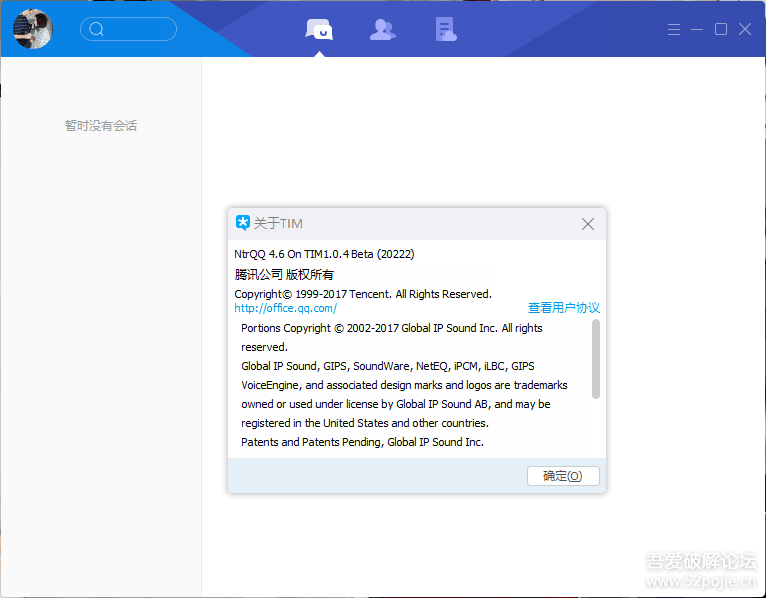Click the 腾讯公司 版权所有 text
The height and width of the screenshot is (598, 766).
pos(284,275)
